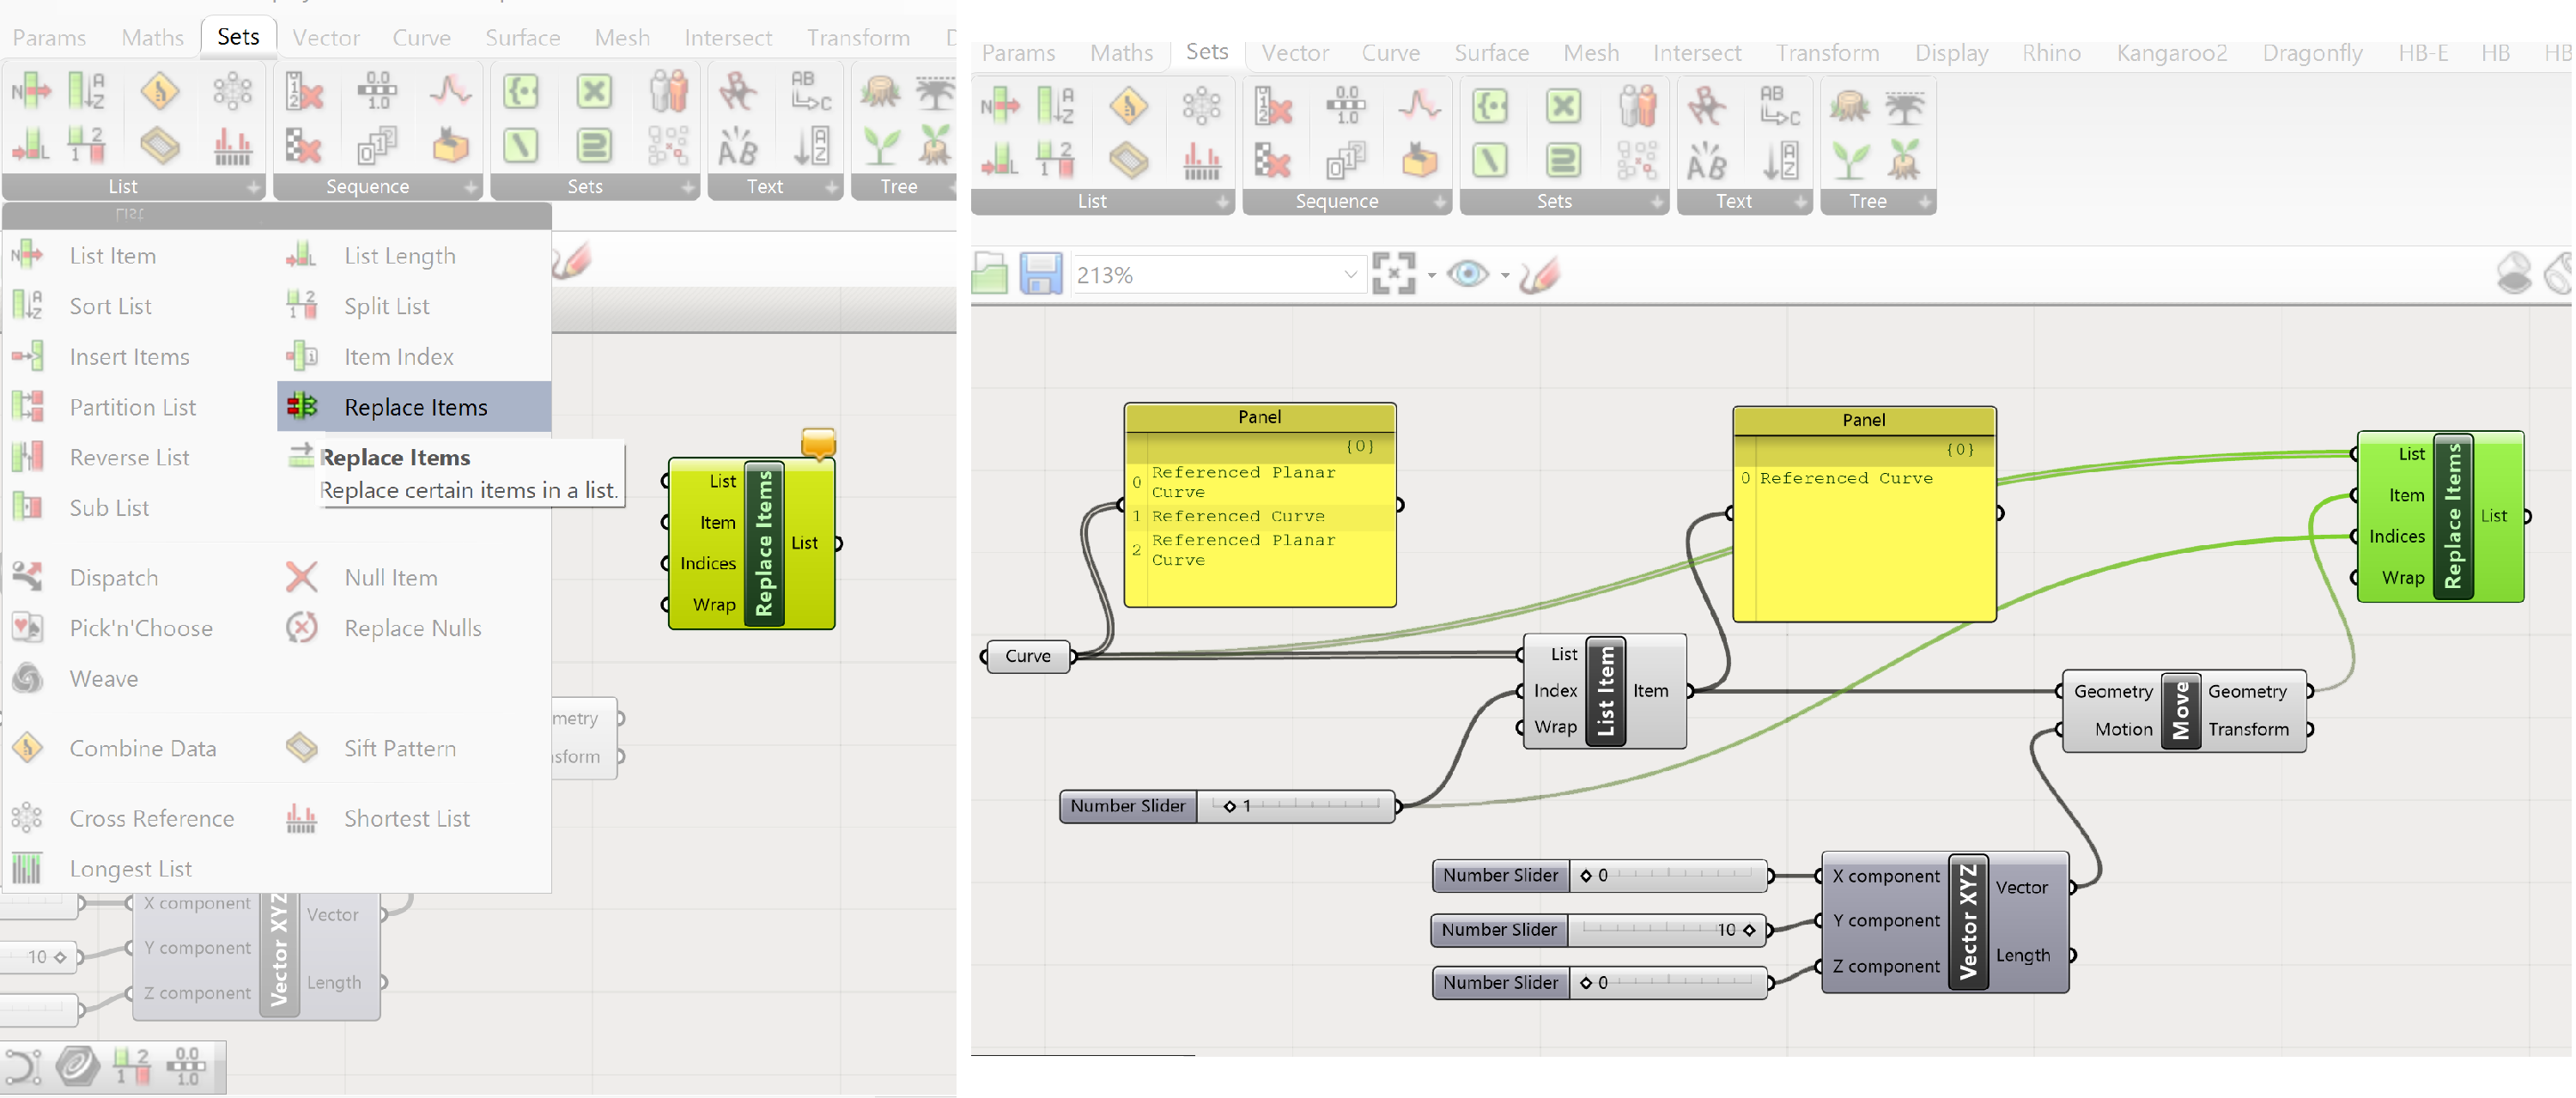Click the Curve parameter component
The height and width of the screenshot is (1098, 2576).
(x=1027, y=656)
